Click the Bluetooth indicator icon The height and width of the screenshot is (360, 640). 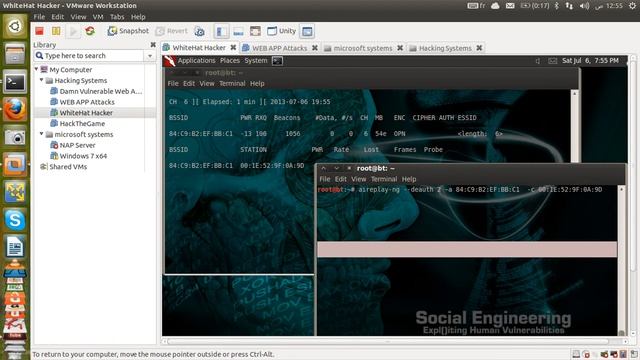pos(556,6)
